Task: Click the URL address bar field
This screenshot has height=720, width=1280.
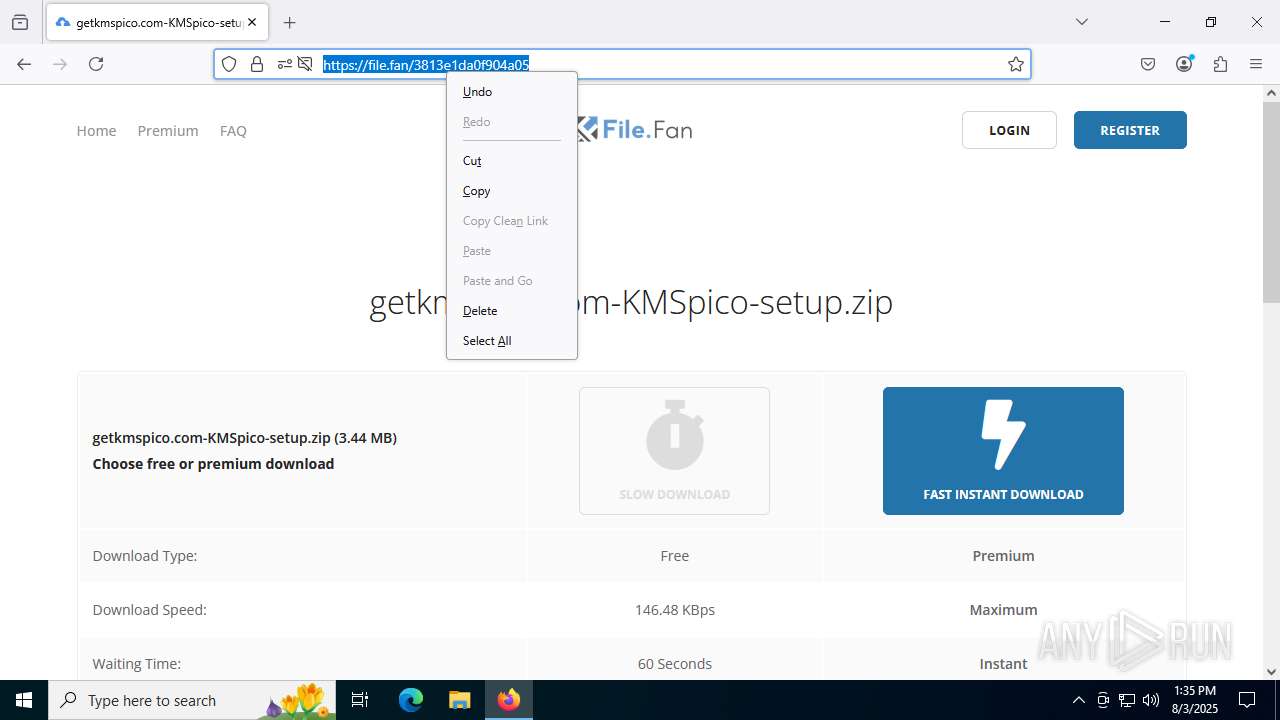Action: [x=622, y=64]
